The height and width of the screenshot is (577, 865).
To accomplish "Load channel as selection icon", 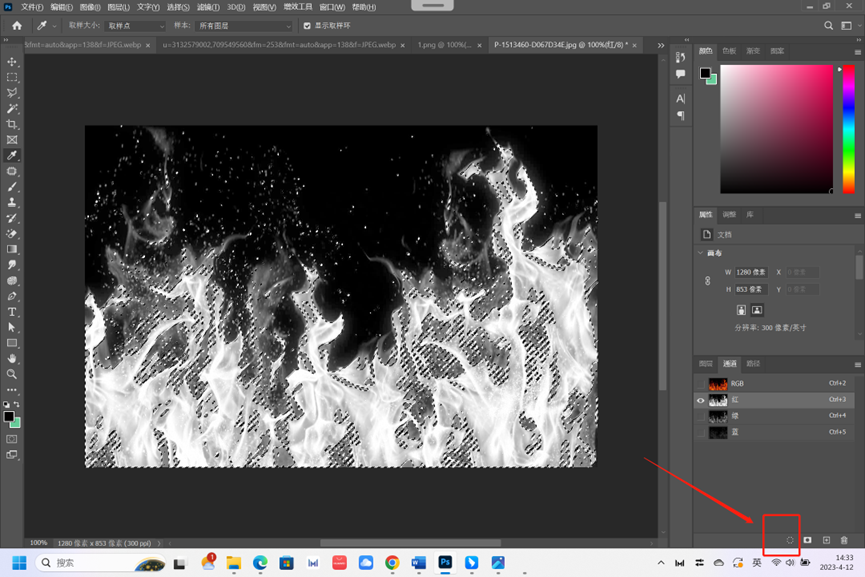I will [789, 540].
